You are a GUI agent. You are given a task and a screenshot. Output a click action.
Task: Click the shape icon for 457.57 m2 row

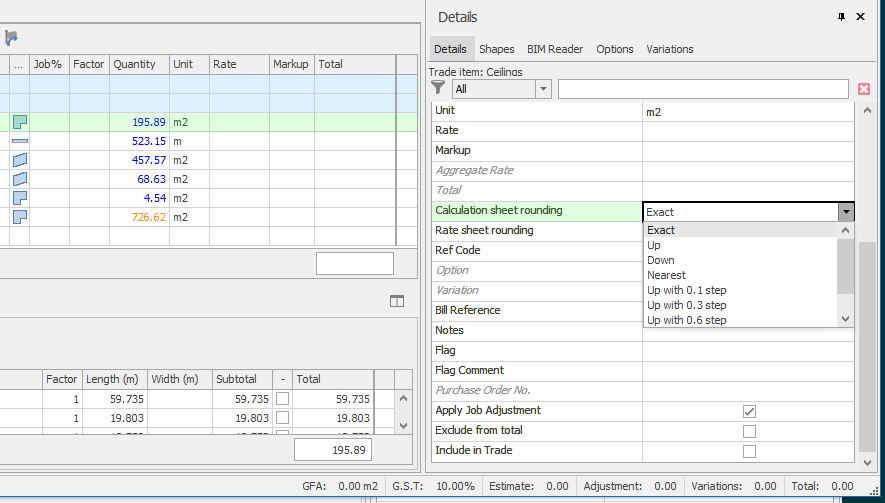coord(19,160)
